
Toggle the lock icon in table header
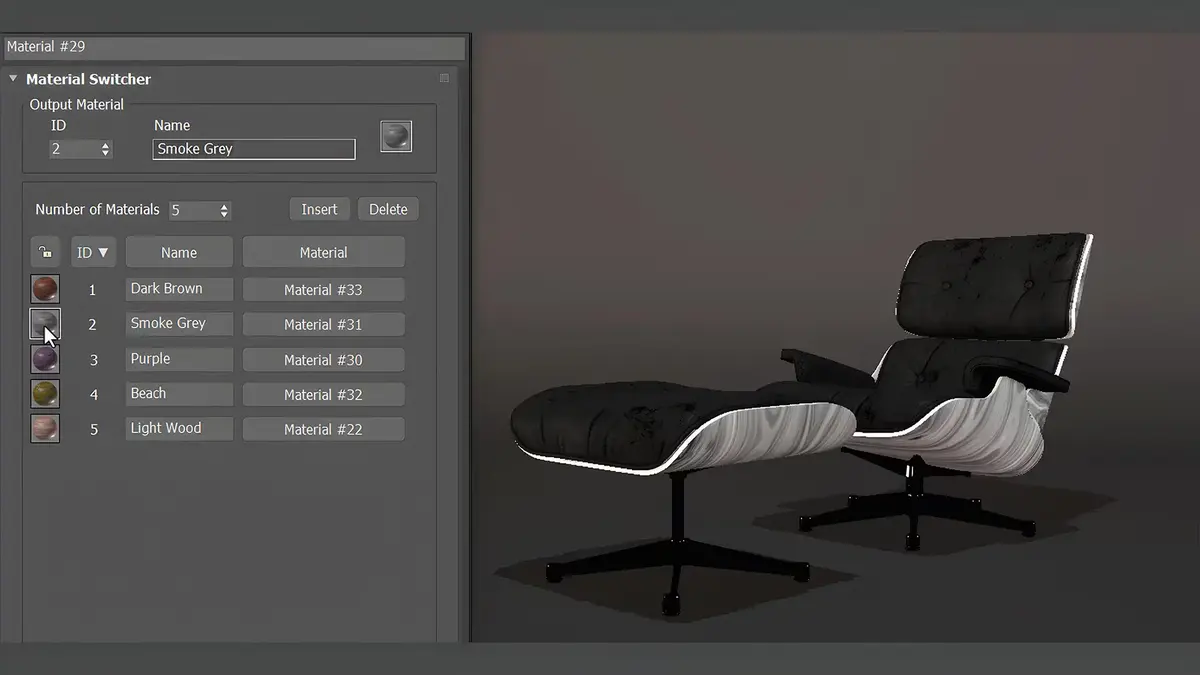pyautogui.click(x=45, y=253)
